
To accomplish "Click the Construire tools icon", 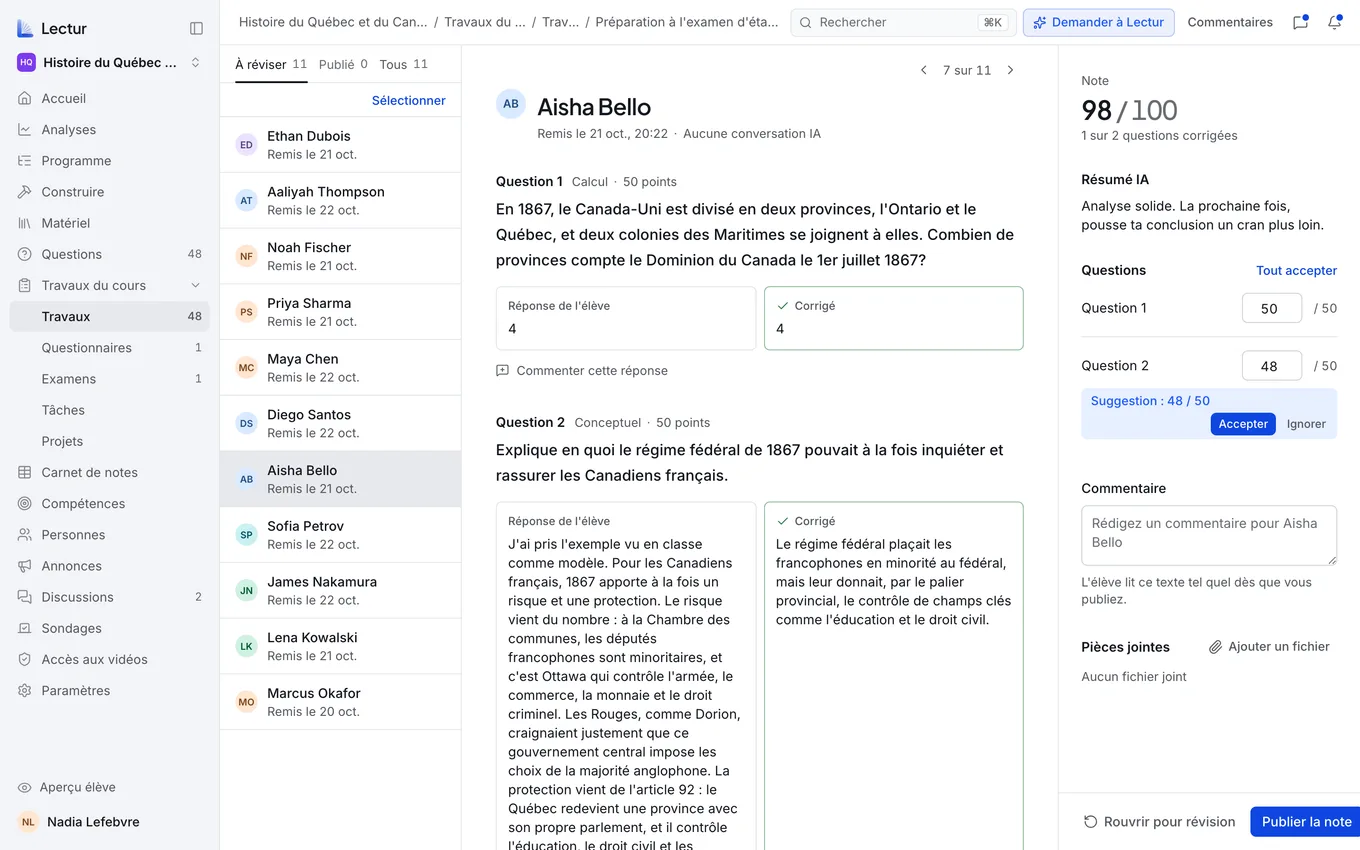I will (25, 191).
